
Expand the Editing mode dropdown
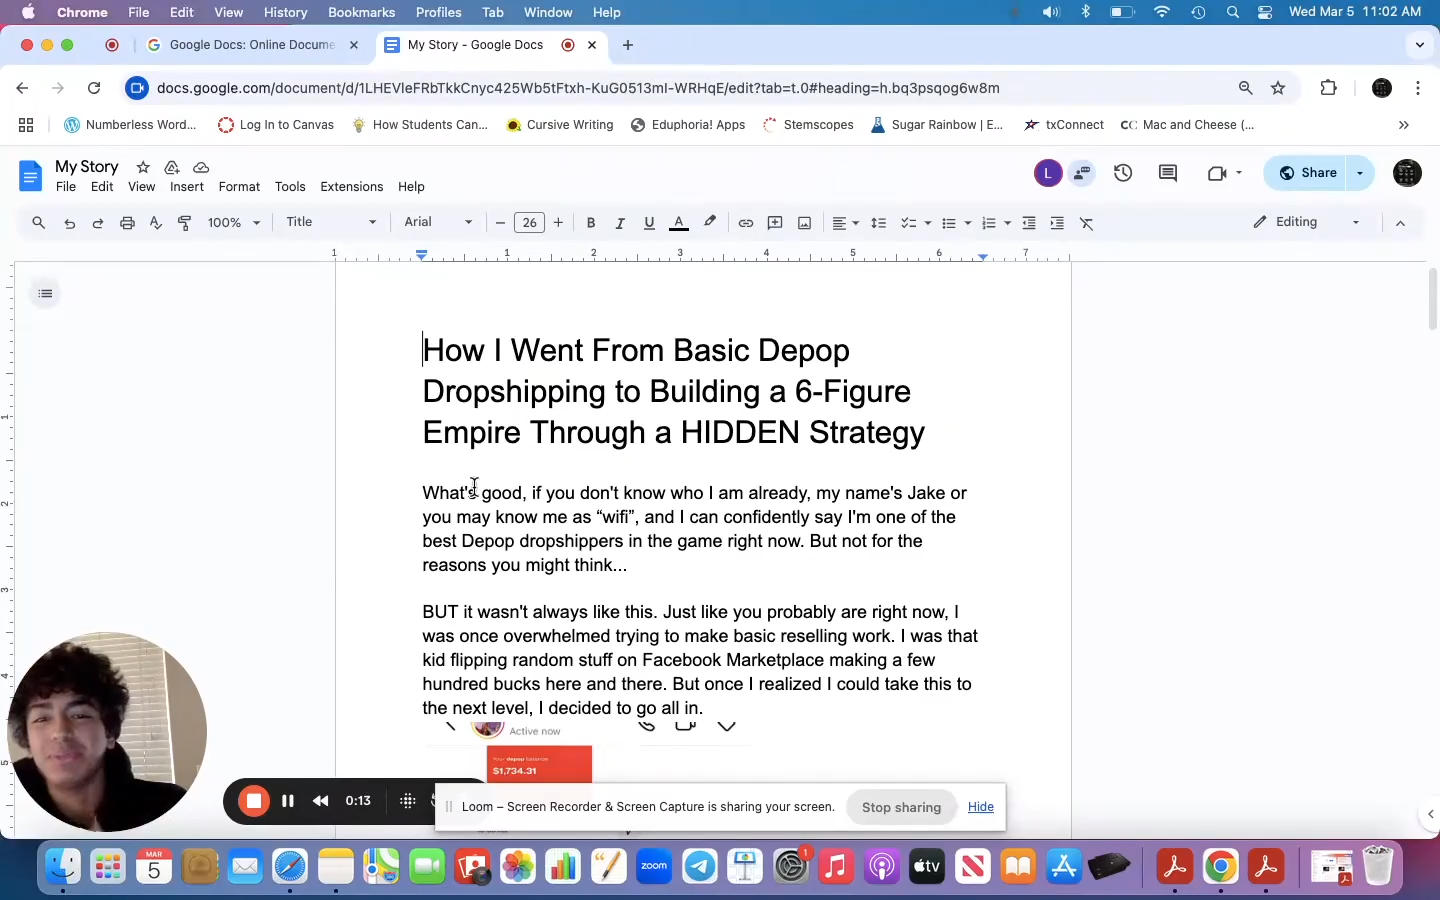click(x=1307, y=222)
